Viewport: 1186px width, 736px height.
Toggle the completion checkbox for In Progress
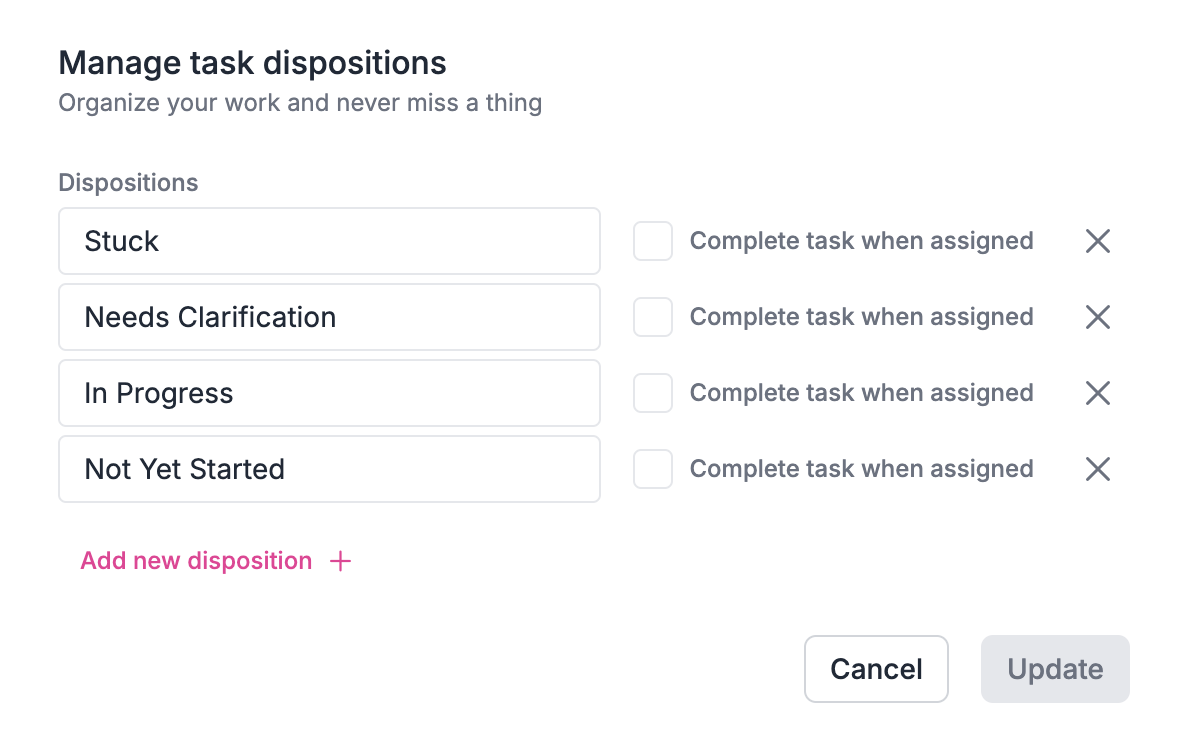[x=652, y=393]
